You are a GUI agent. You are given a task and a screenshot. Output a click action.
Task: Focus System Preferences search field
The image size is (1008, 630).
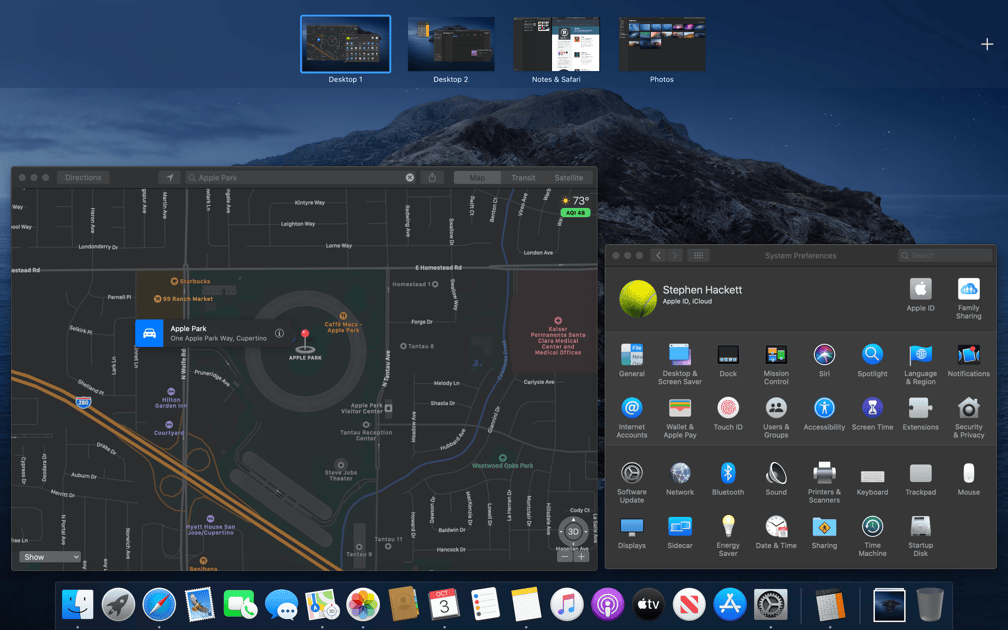(944, 255)
